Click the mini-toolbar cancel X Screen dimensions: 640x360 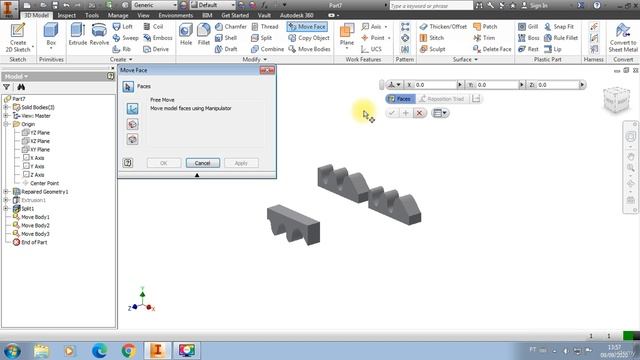pos(419,113)
